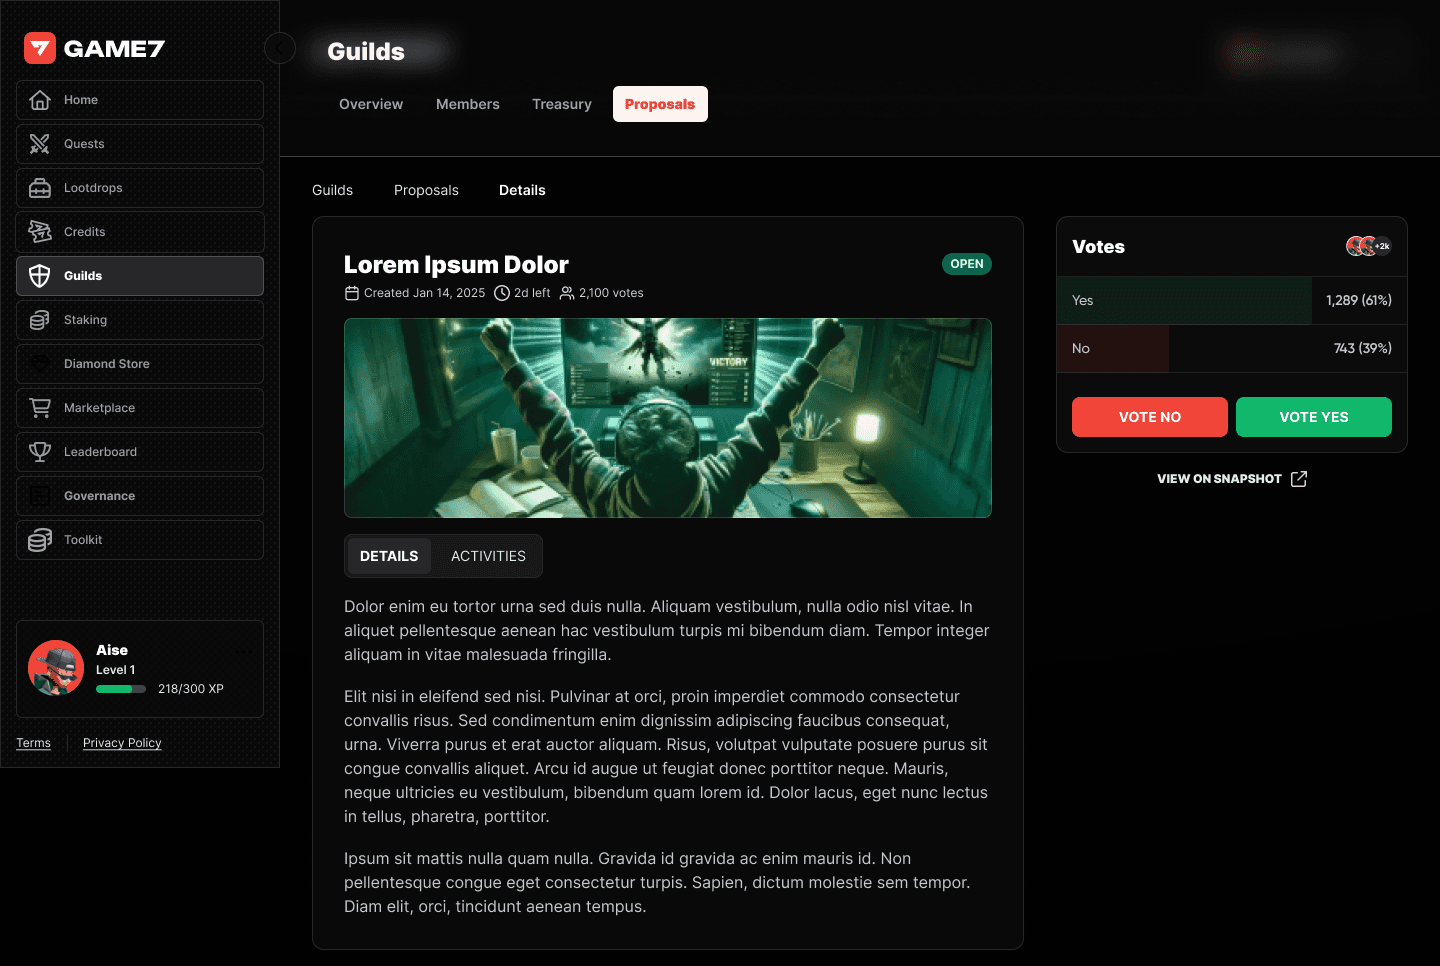Screen dimensions: 1440x966
Task: Select the Quests crossed swords icon
Action: pyautogui.click(x=40, y=144)
